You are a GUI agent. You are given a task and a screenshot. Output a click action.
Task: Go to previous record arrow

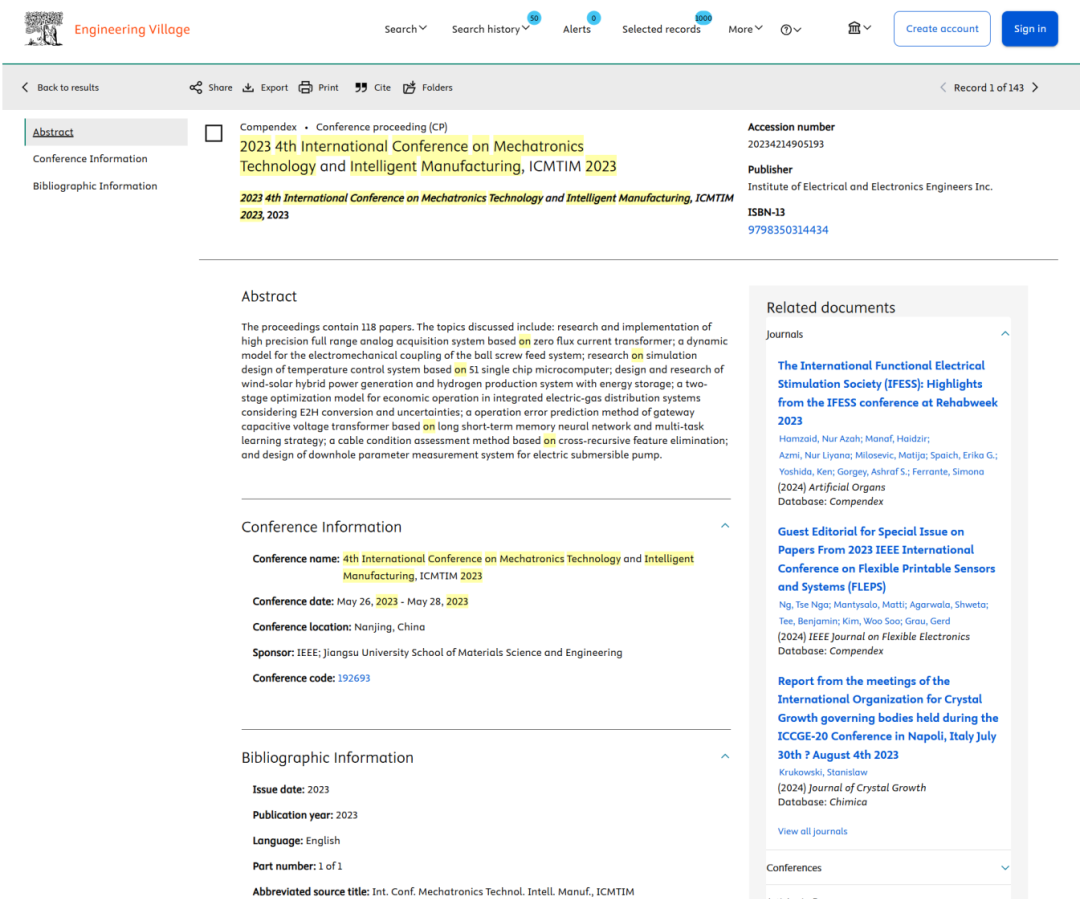(x=943, y=87)
